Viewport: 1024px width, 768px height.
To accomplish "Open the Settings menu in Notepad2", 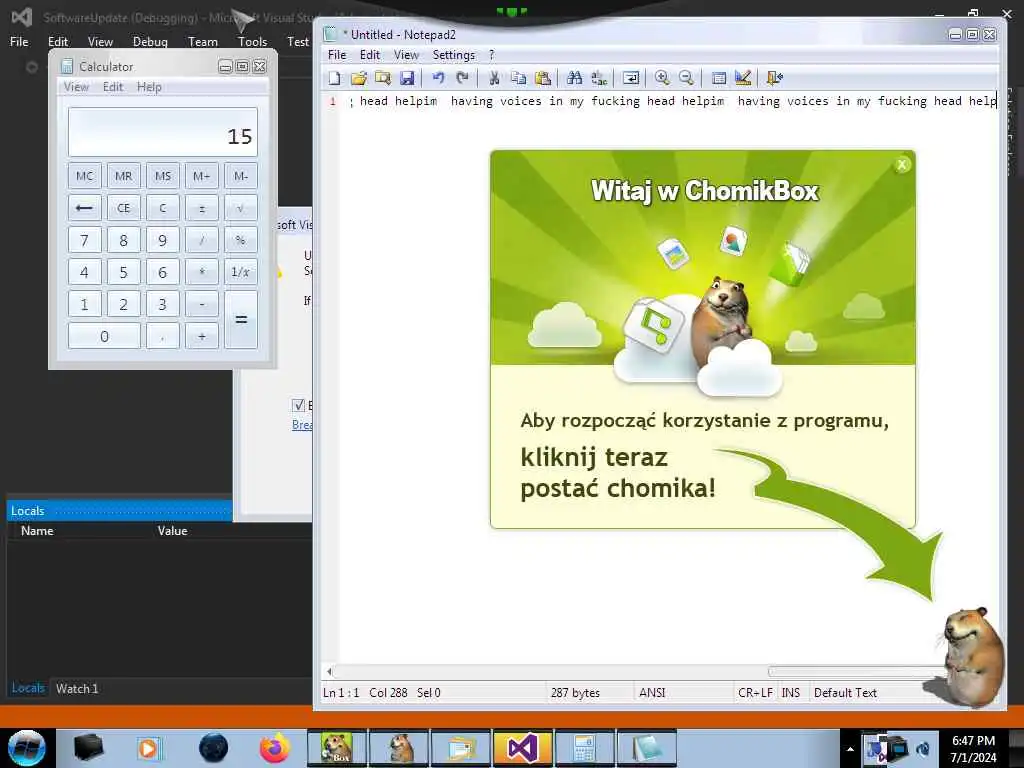I will [454, 55].
